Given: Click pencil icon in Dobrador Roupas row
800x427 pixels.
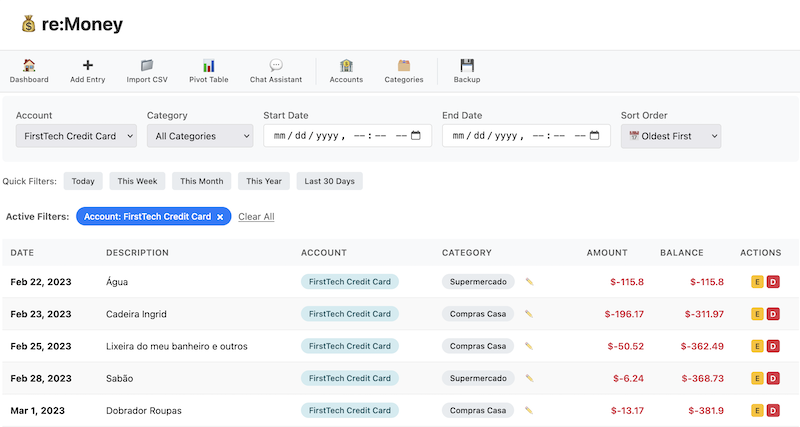Looking at the screenshot, I should click(529, 410).
